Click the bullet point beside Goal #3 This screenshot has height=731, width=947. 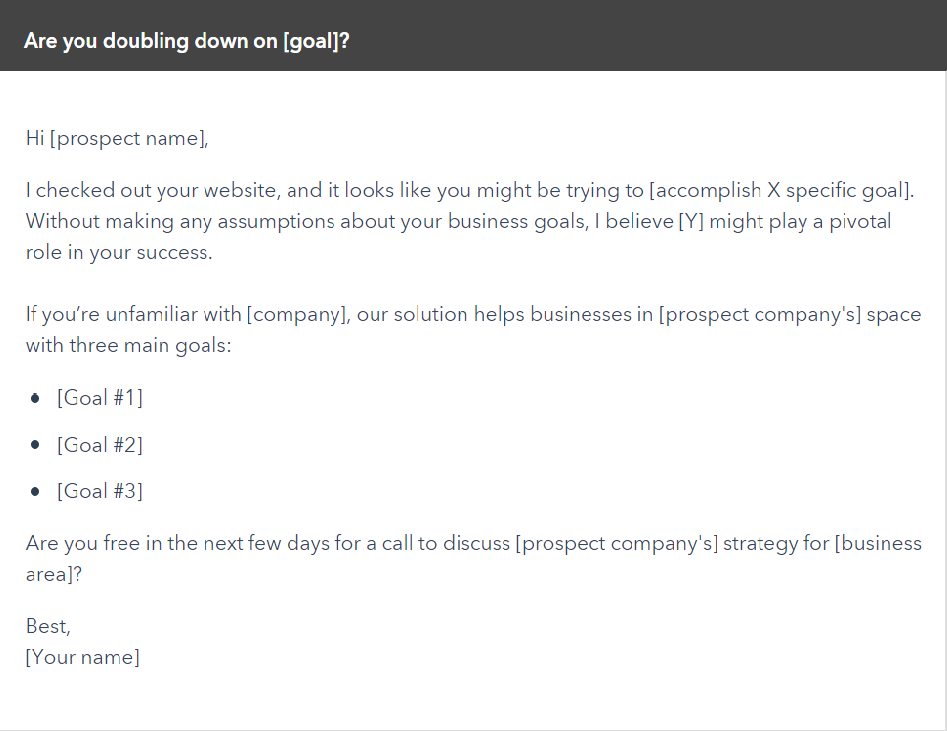[35, 492]
